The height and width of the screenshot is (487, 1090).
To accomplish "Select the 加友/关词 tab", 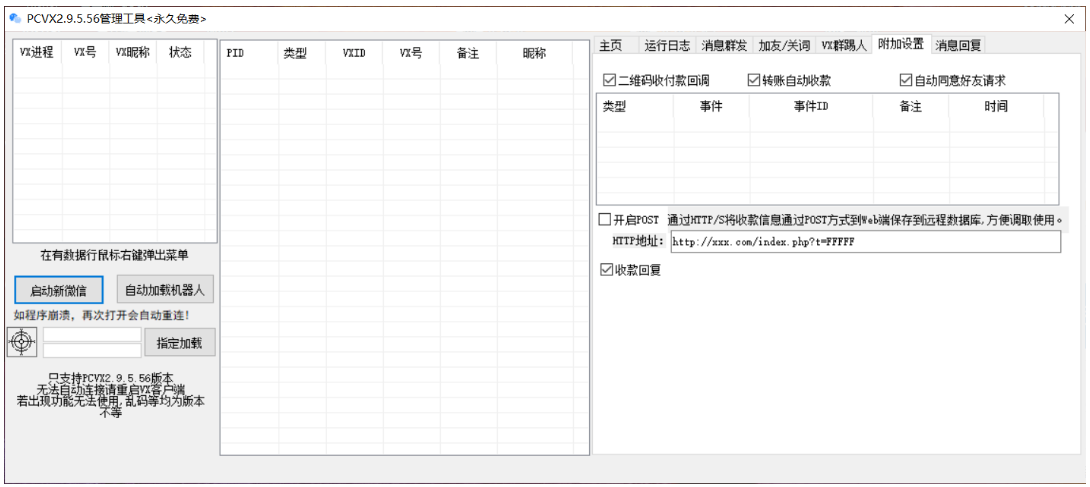I will tap(784, 45).
